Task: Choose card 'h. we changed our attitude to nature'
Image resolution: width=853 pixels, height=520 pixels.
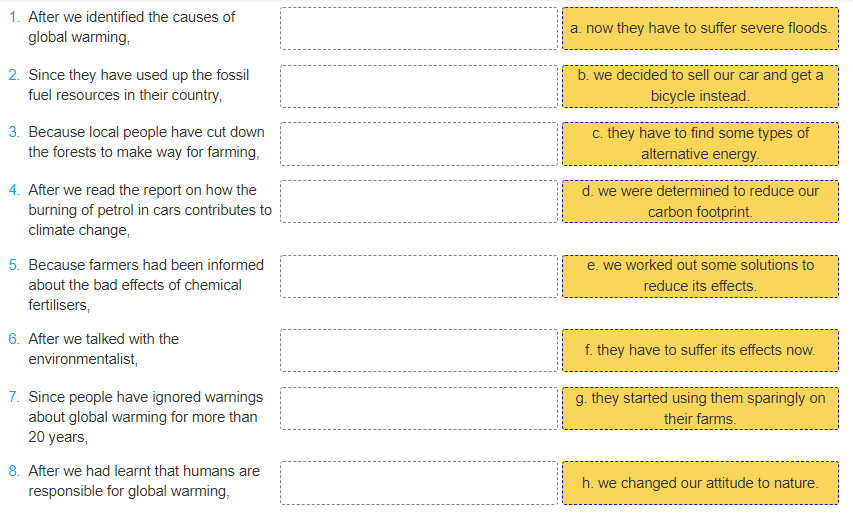Action: (700, 483)
